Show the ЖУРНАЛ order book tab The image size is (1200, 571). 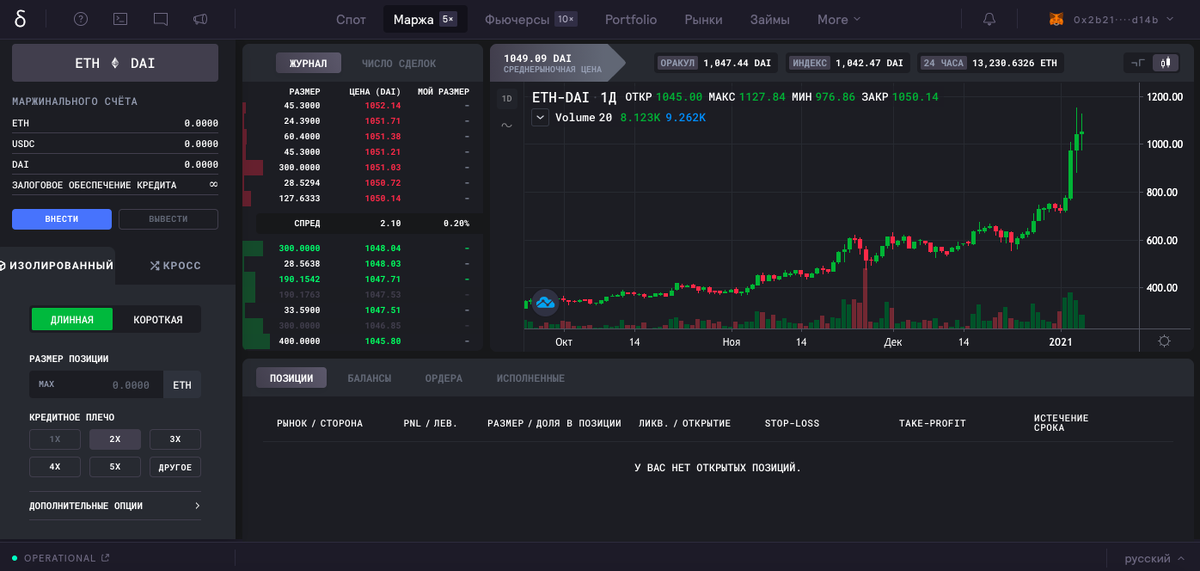coord(308,63)
